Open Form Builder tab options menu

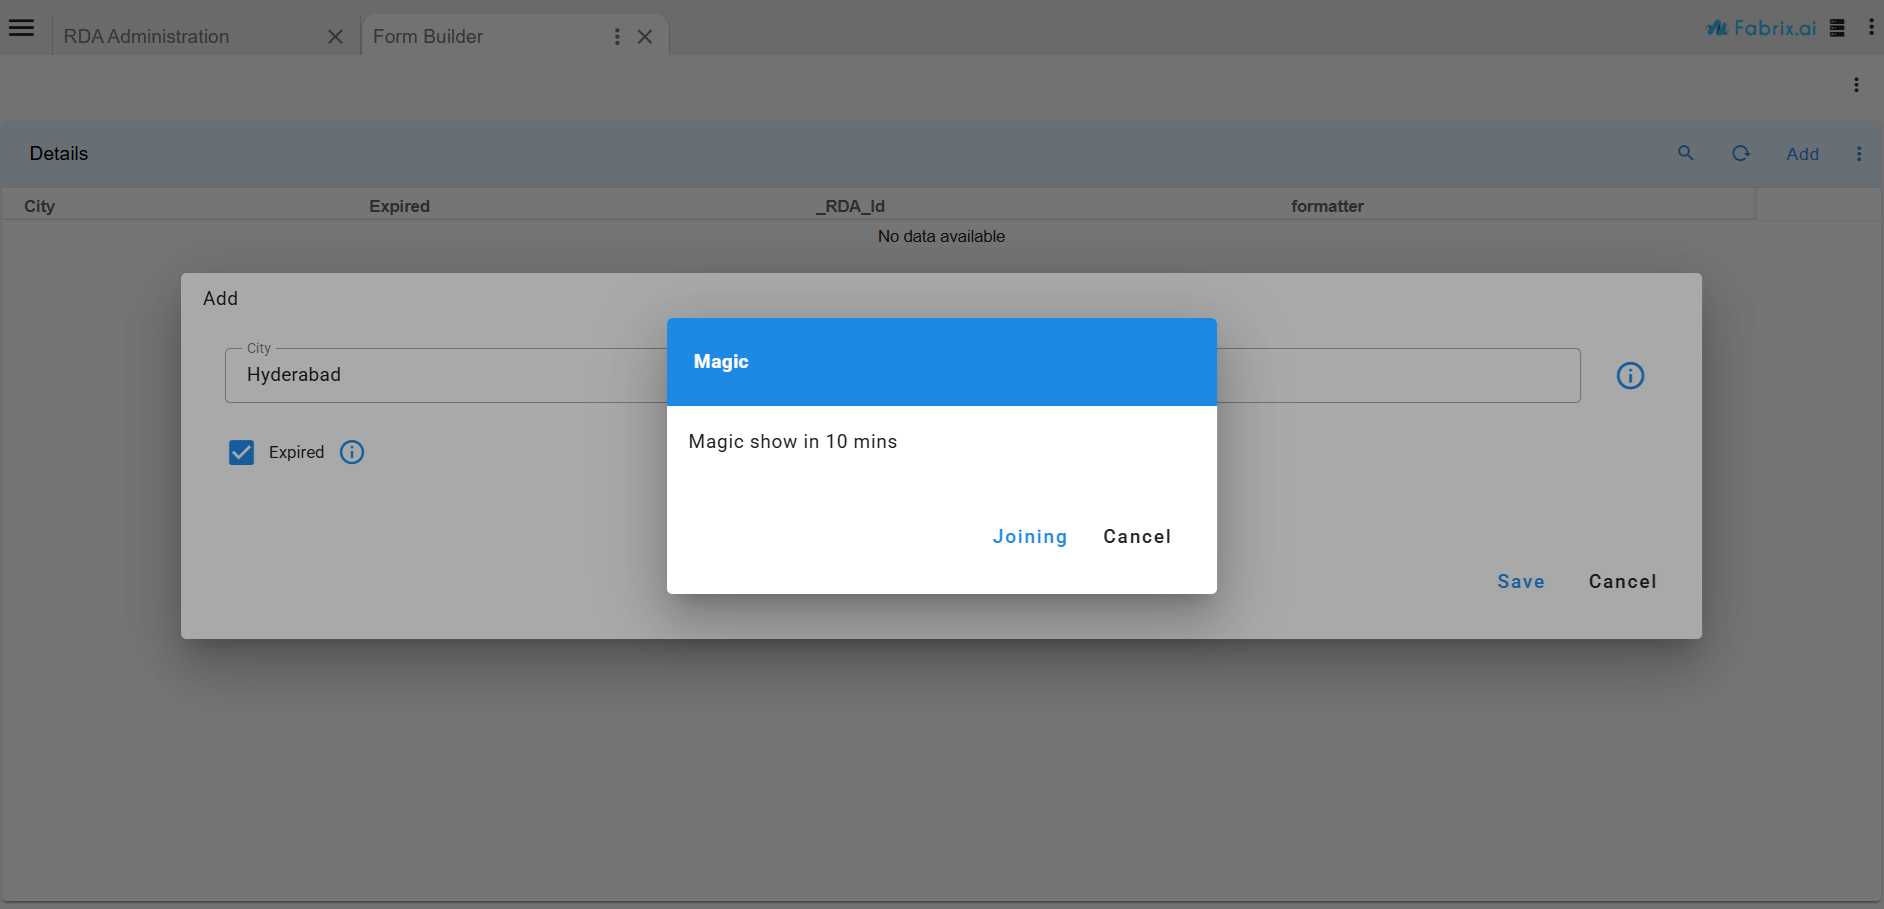click(617, 37)
